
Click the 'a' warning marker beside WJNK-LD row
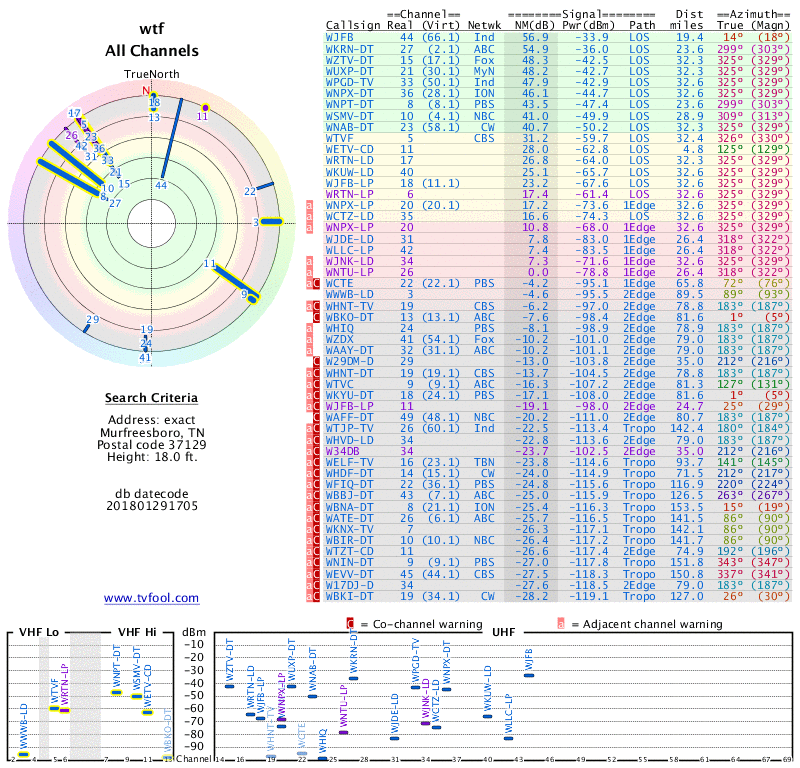[309, 261]
